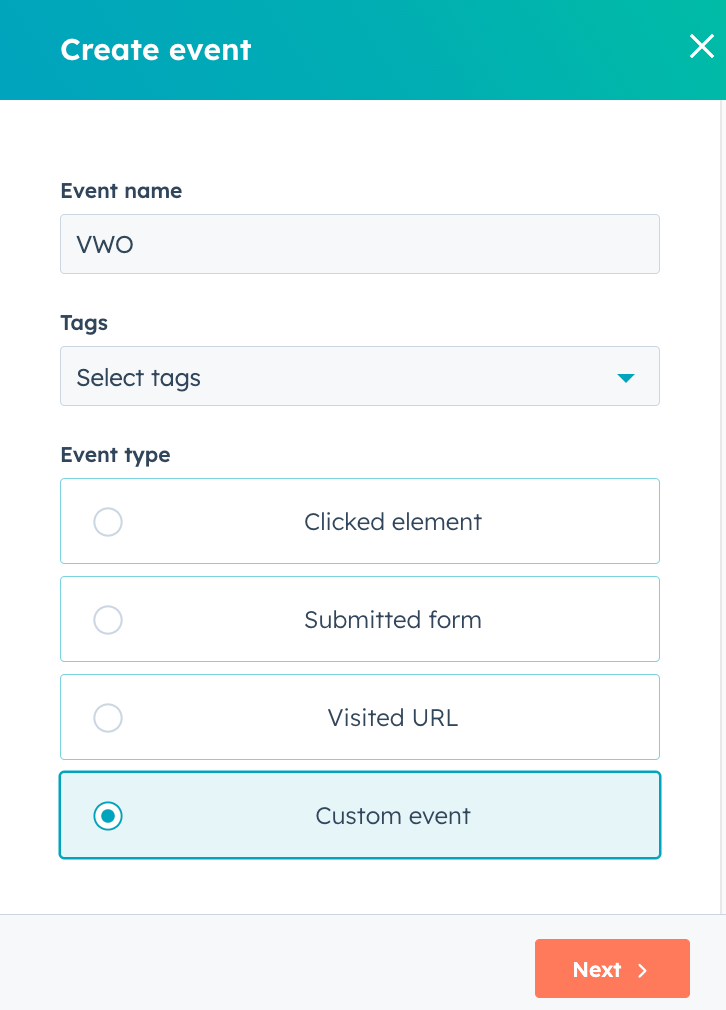The height and width of the screenshot is (1010, 726).
Task: Click the Event name input field
Action: [x=359, y=244]
